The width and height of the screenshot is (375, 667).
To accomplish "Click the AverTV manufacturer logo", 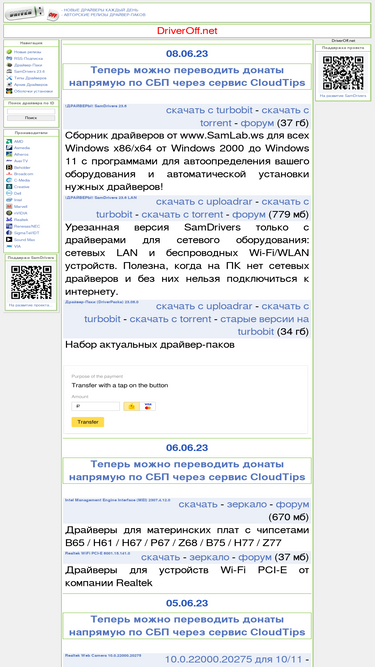I will coord(9,161).
